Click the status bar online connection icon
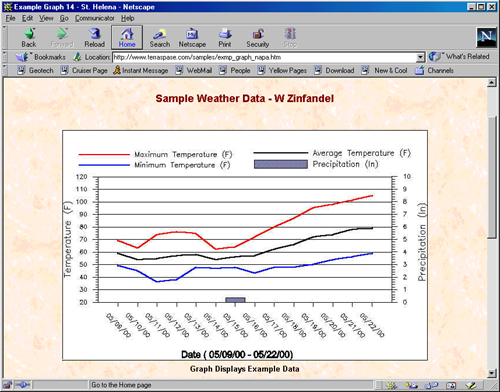The width and height of the screenshot is (500, 392). 23,385
